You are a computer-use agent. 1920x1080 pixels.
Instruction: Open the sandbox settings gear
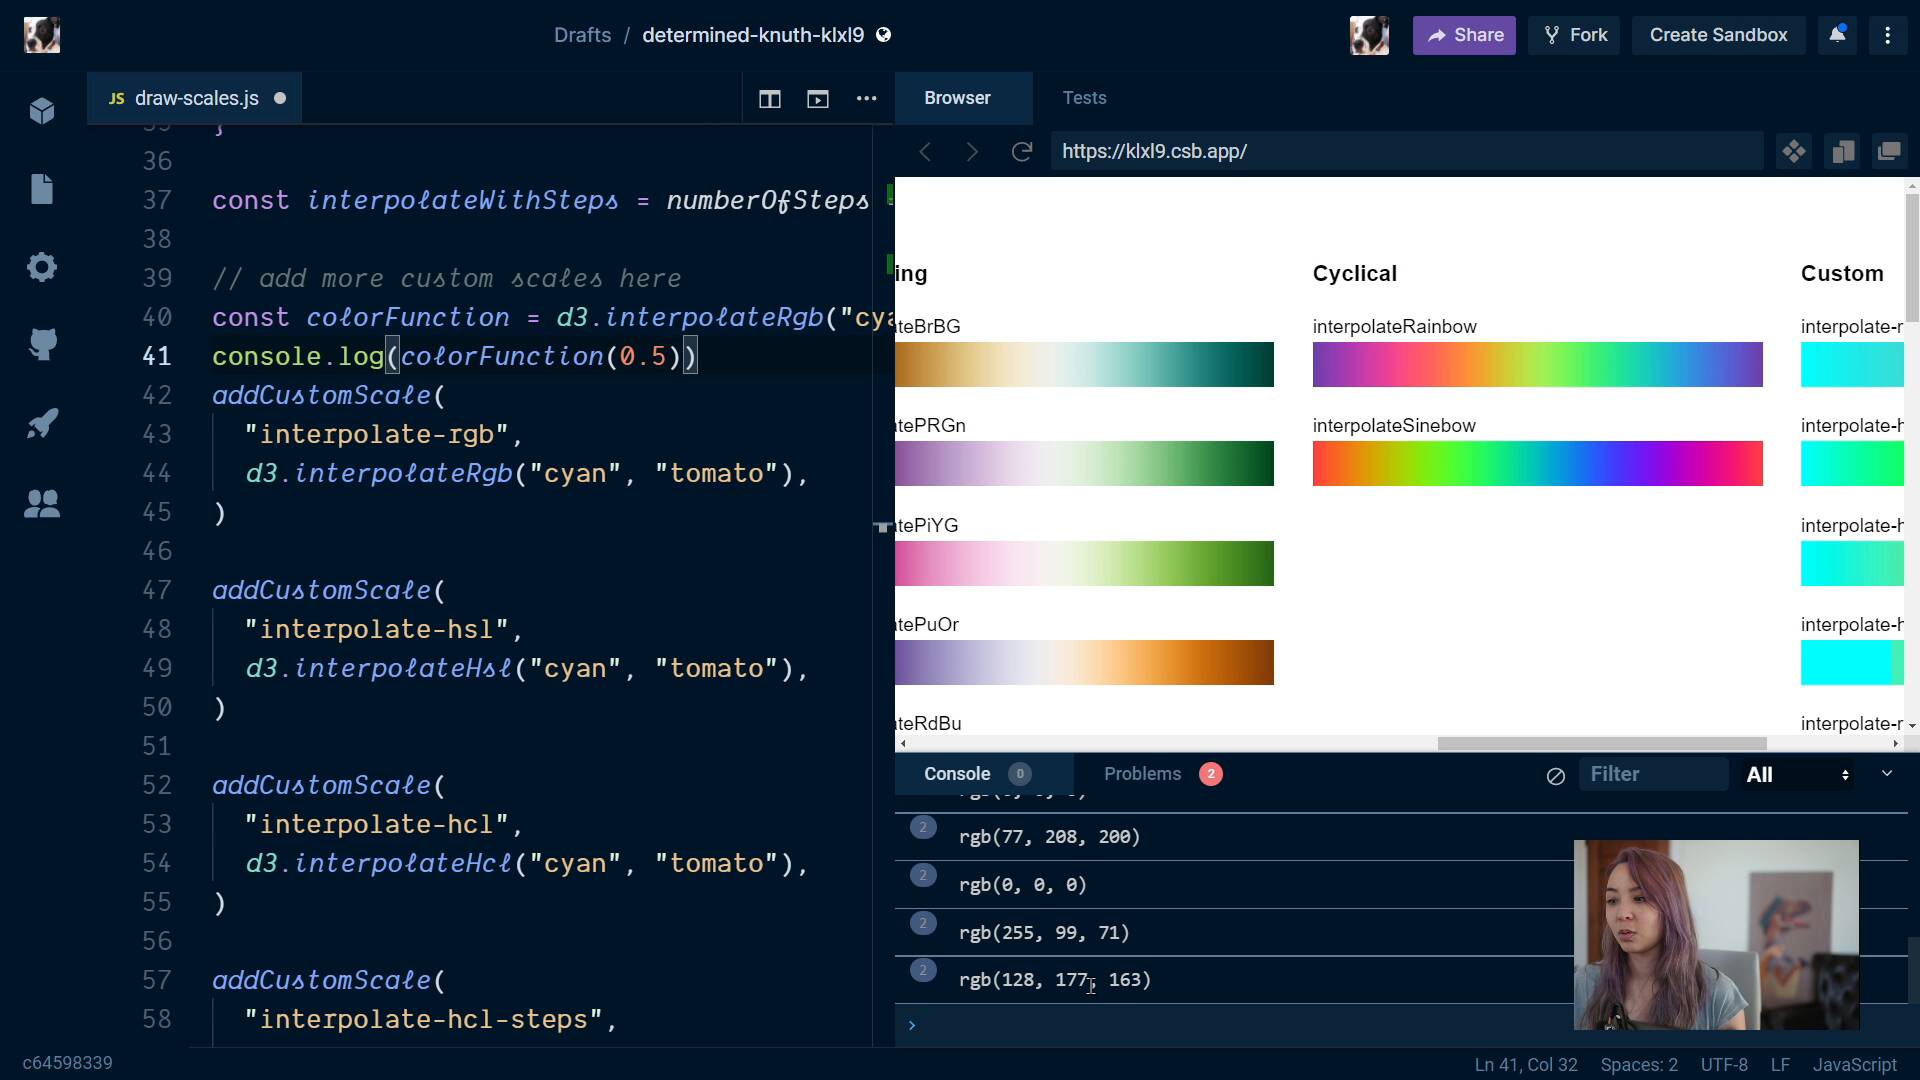[x=42, y=267]
